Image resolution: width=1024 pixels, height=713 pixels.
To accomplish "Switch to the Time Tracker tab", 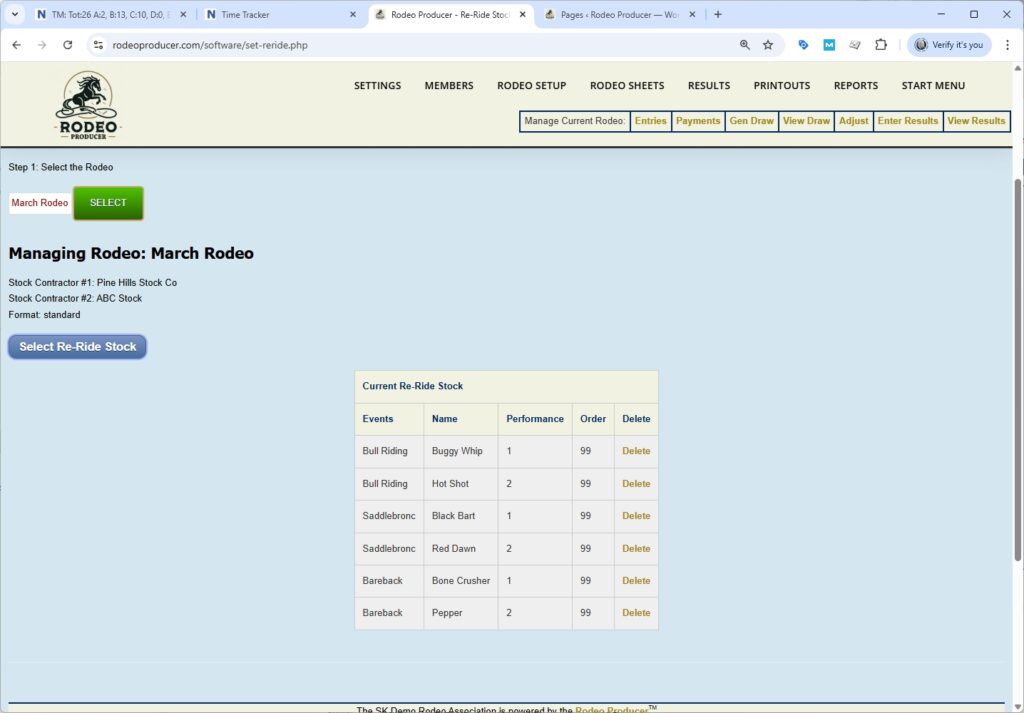I will (280, 15).
